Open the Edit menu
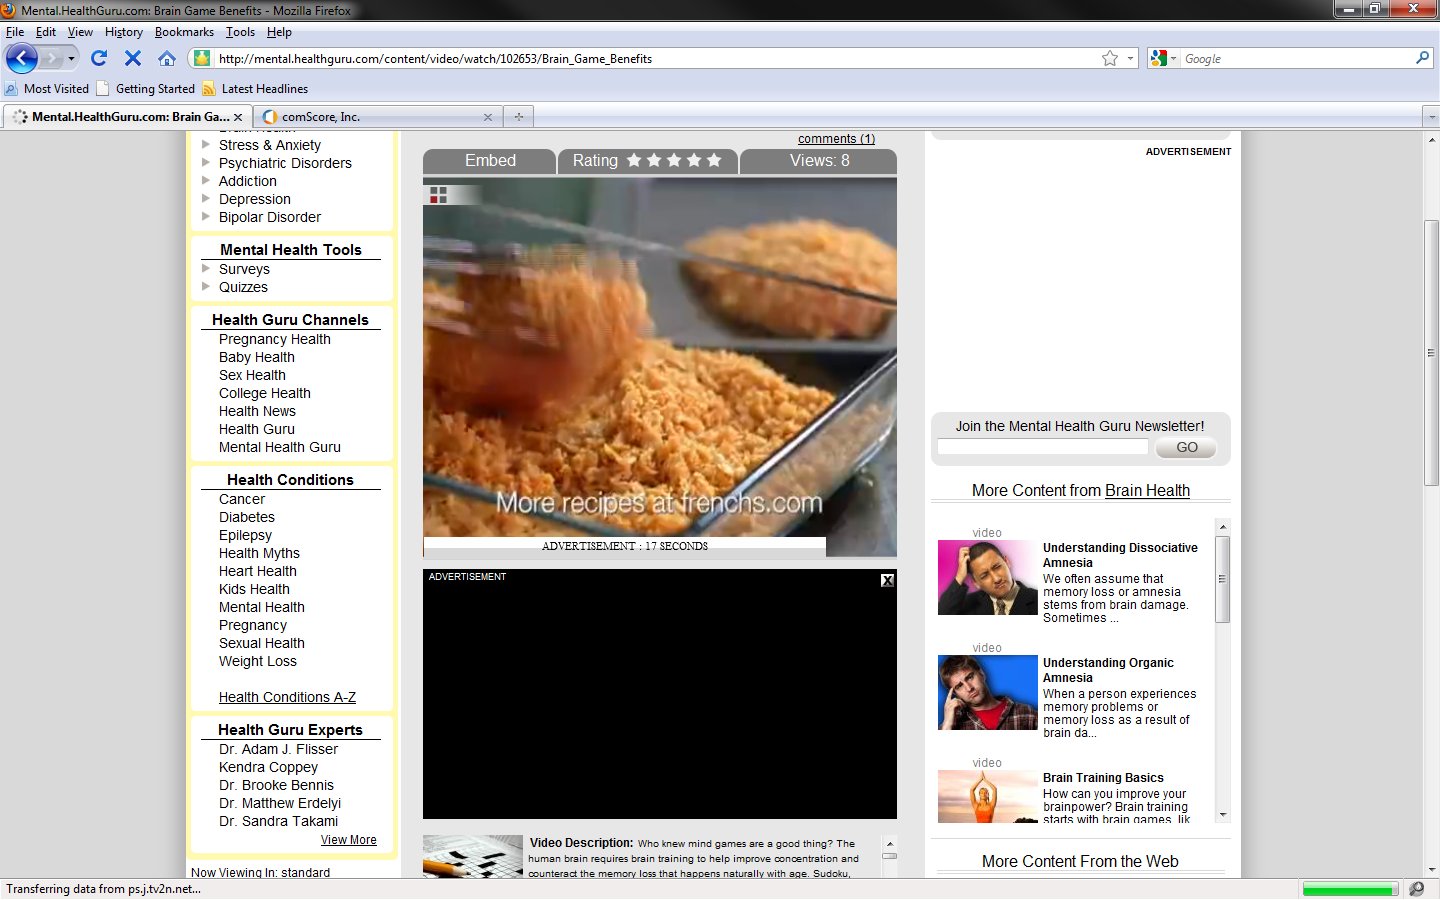Screen dimensions: 1440x900 coord(46,32)
